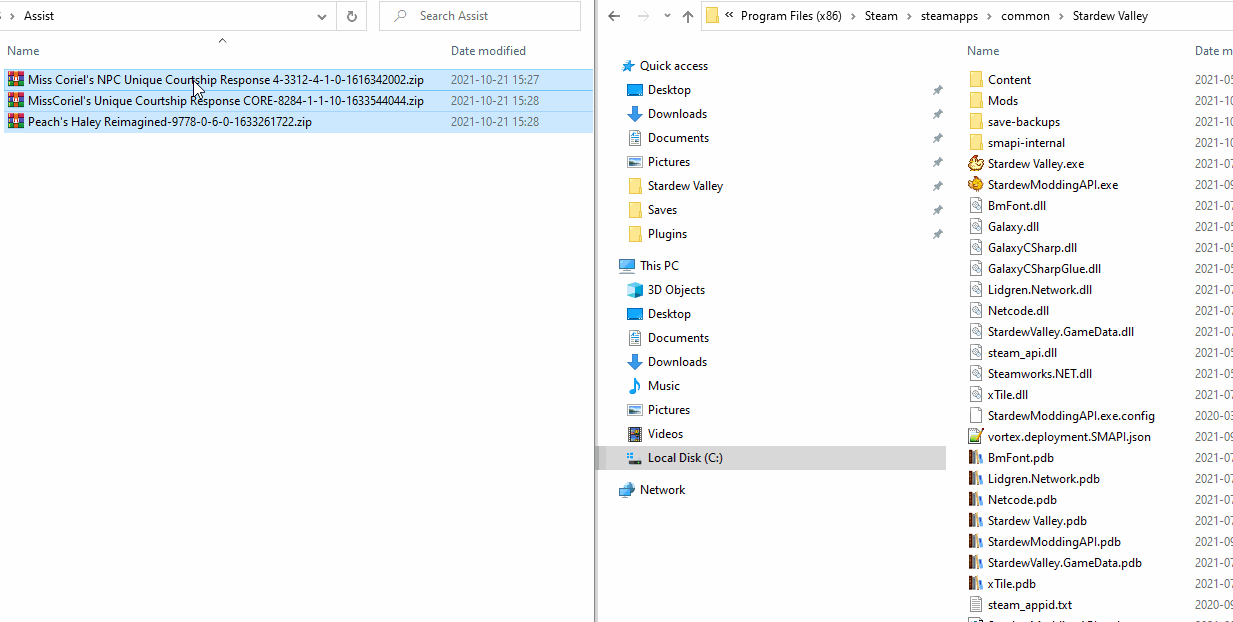The image size is (1233, 622).
Task: Open the Videos folder under This PC
Action: tap(665, 434)
